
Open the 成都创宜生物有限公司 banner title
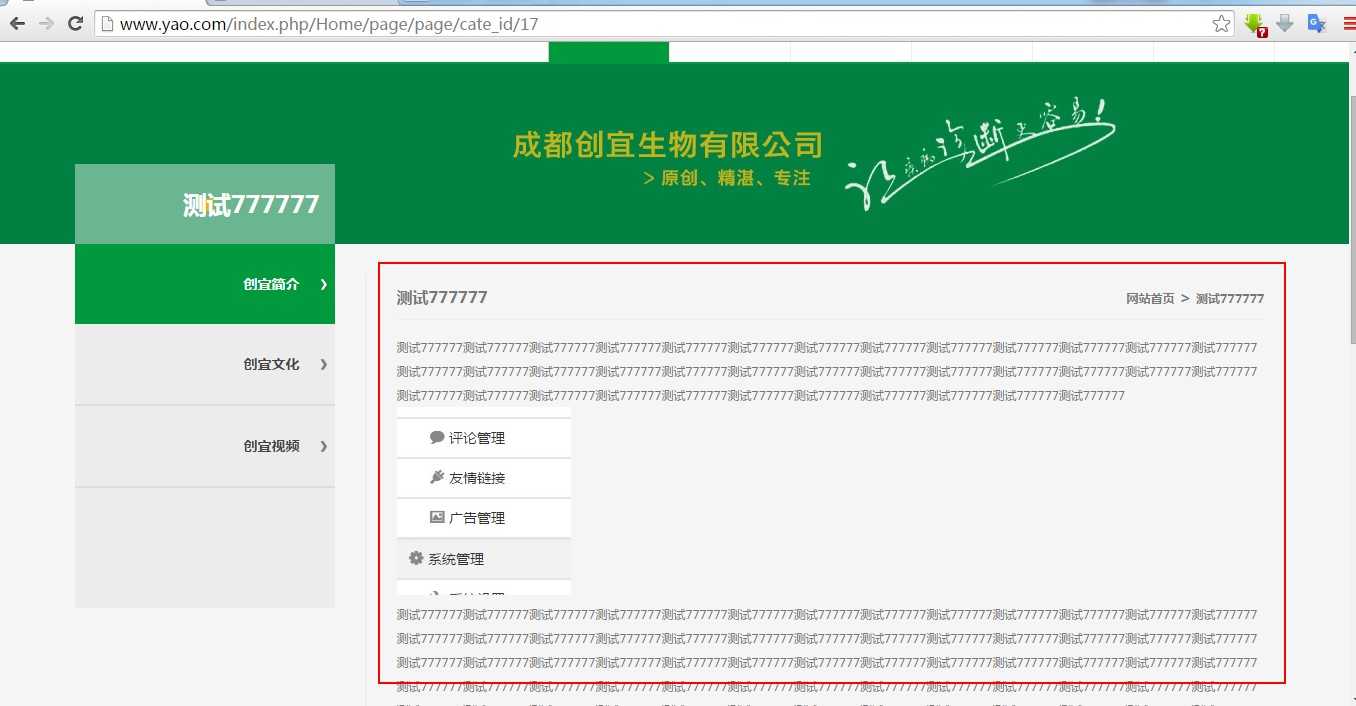667,145
